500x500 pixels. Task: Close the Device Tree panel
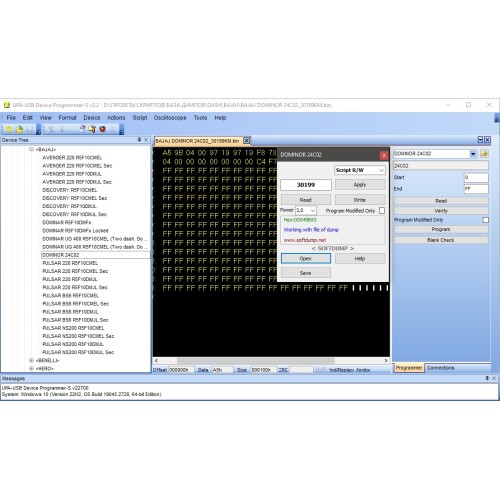146,140
